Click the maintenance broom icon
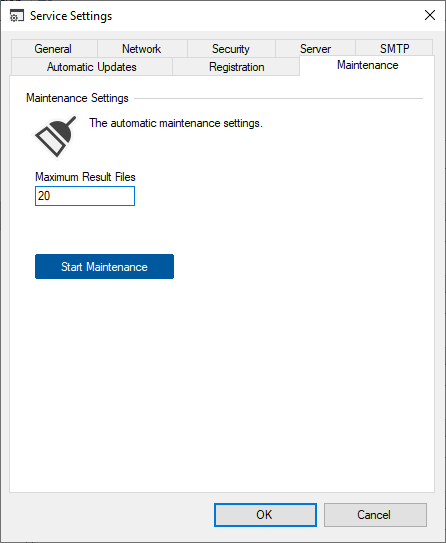Viewport: 446px width, 543px height. pos(56,136)
